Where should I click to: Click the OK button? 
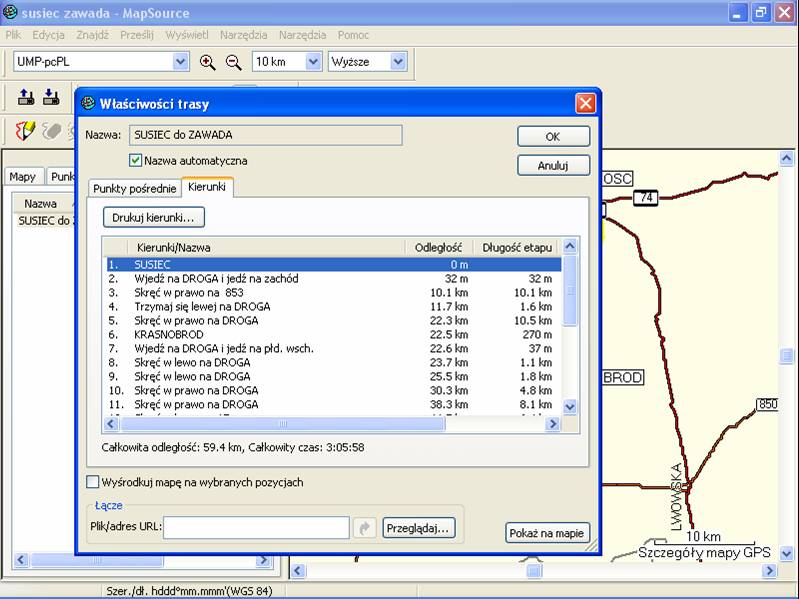pyautogui.click(x=553, y=137)
